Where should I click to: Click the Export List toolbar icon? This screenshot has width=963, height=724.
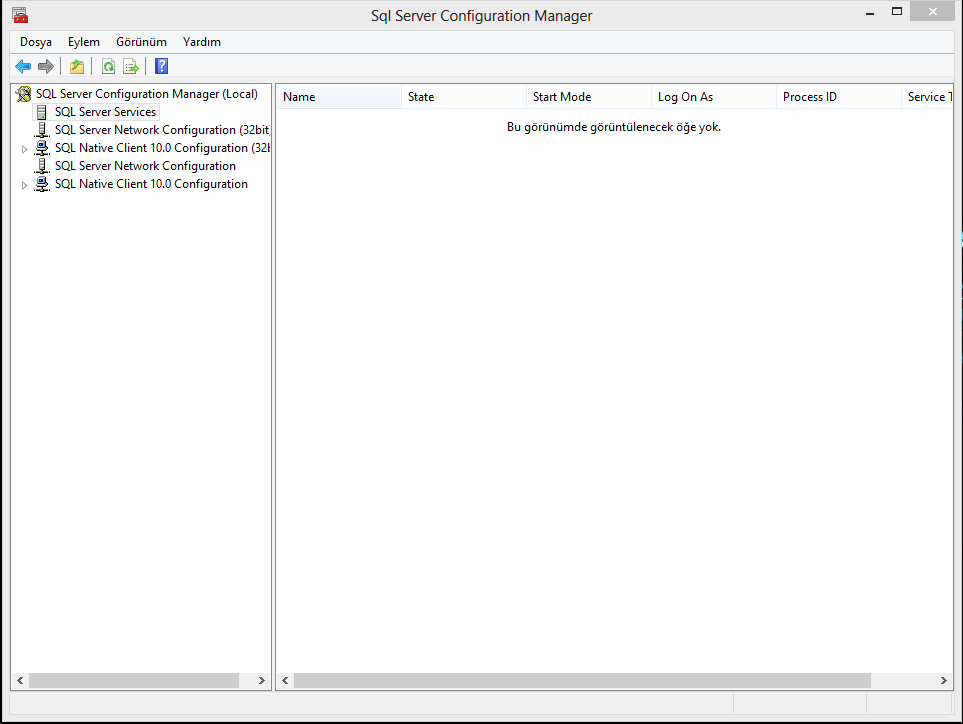point(130,67)
